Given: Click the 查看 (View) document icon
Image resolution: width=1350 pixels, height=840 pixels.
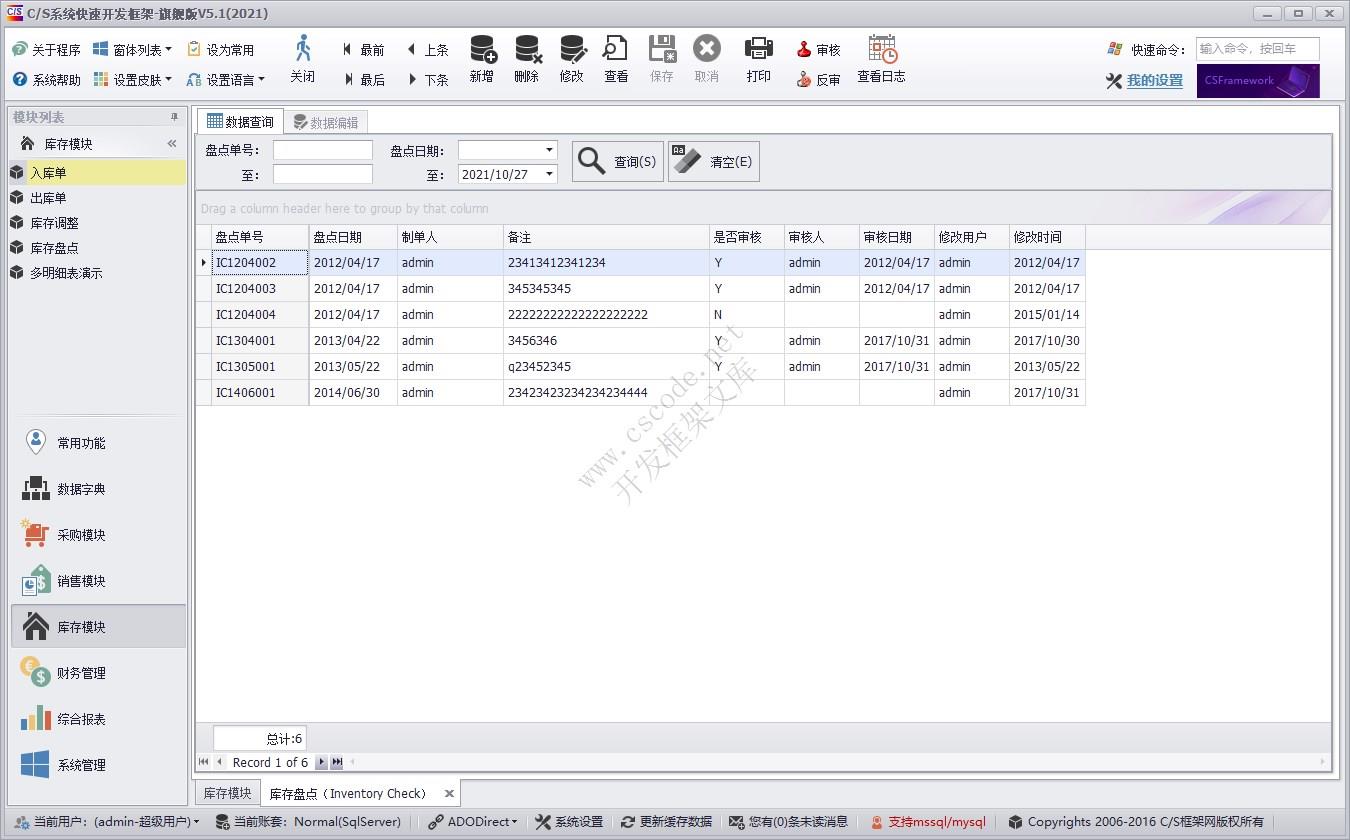Looking at the screenshot, I should (616, 50).
